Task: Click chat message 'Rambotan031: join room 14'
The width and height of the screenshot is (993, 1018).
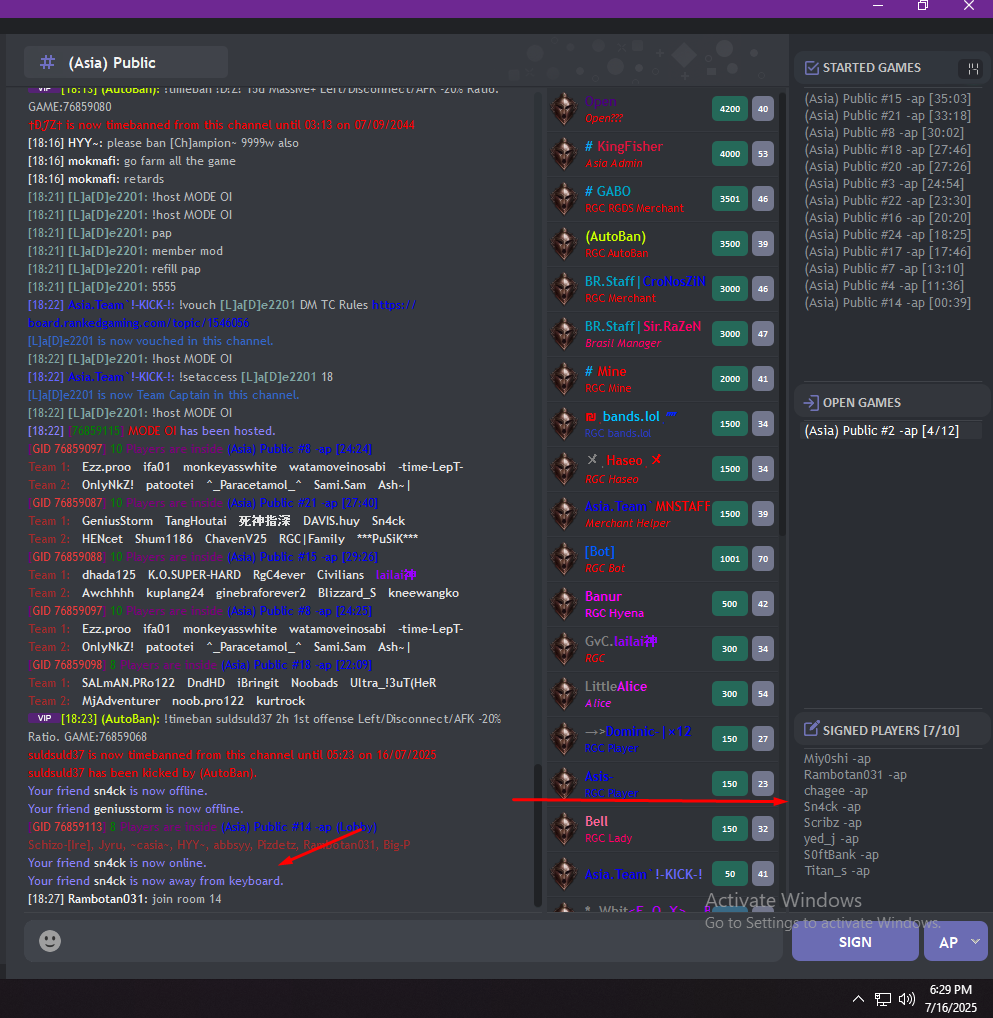Action: [125, 899]
